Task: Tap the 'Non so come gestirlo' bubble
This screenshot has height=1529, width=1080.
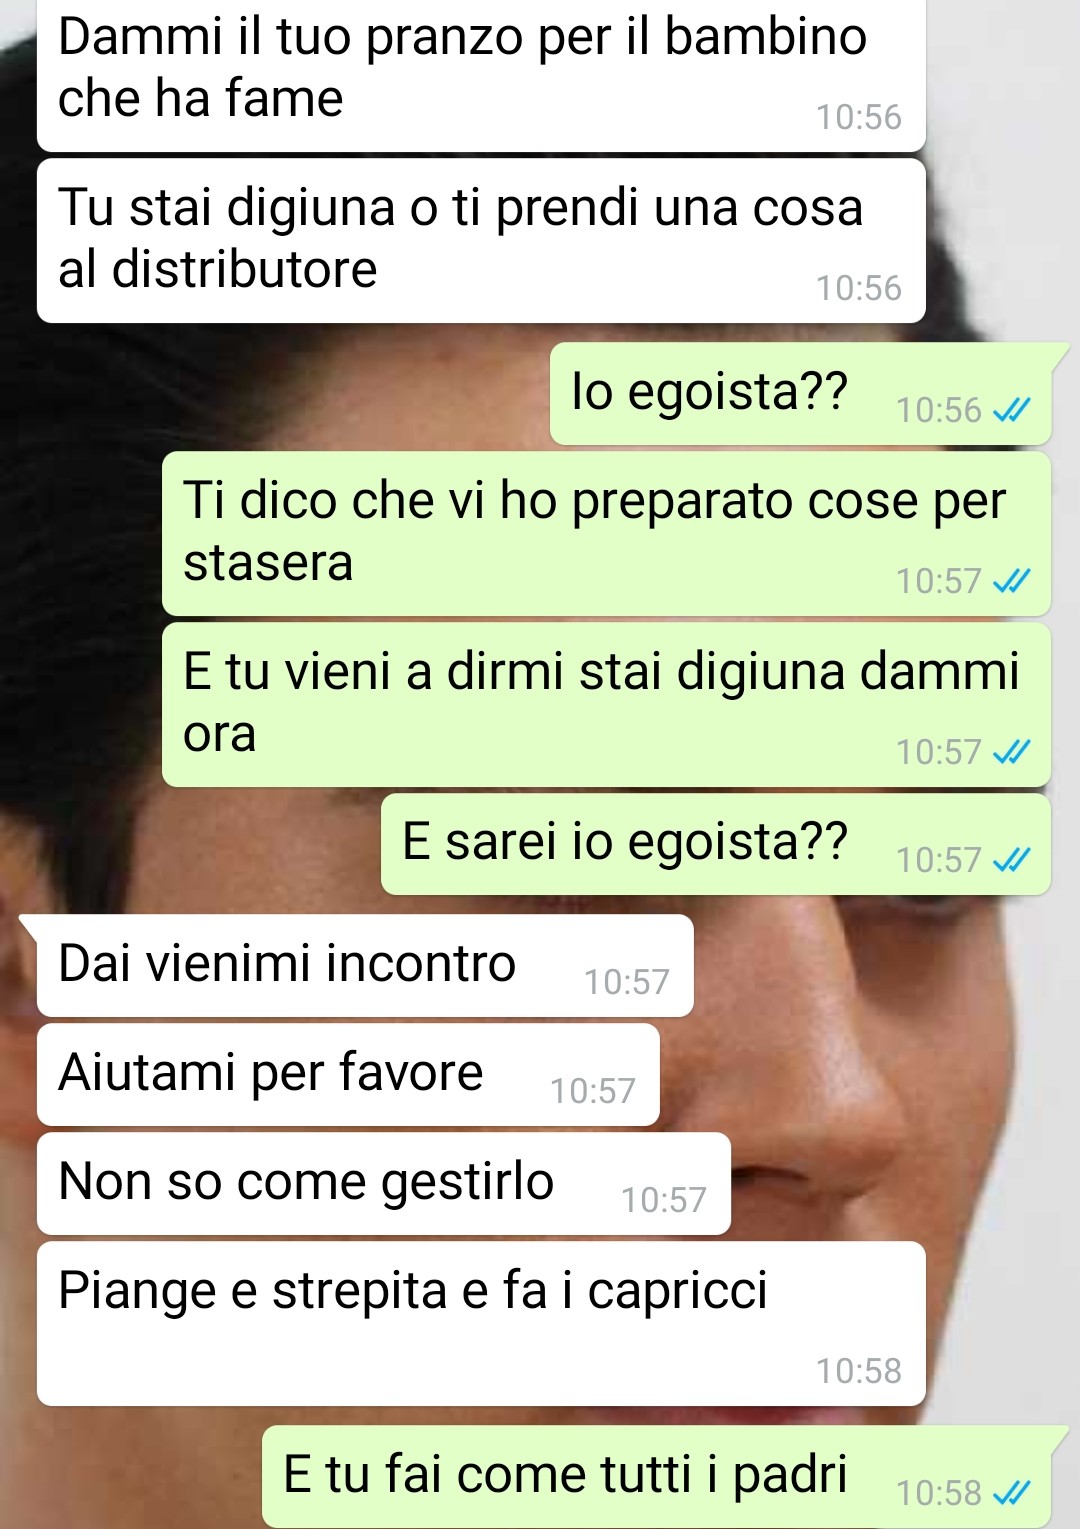Action: click(384, 1184)
